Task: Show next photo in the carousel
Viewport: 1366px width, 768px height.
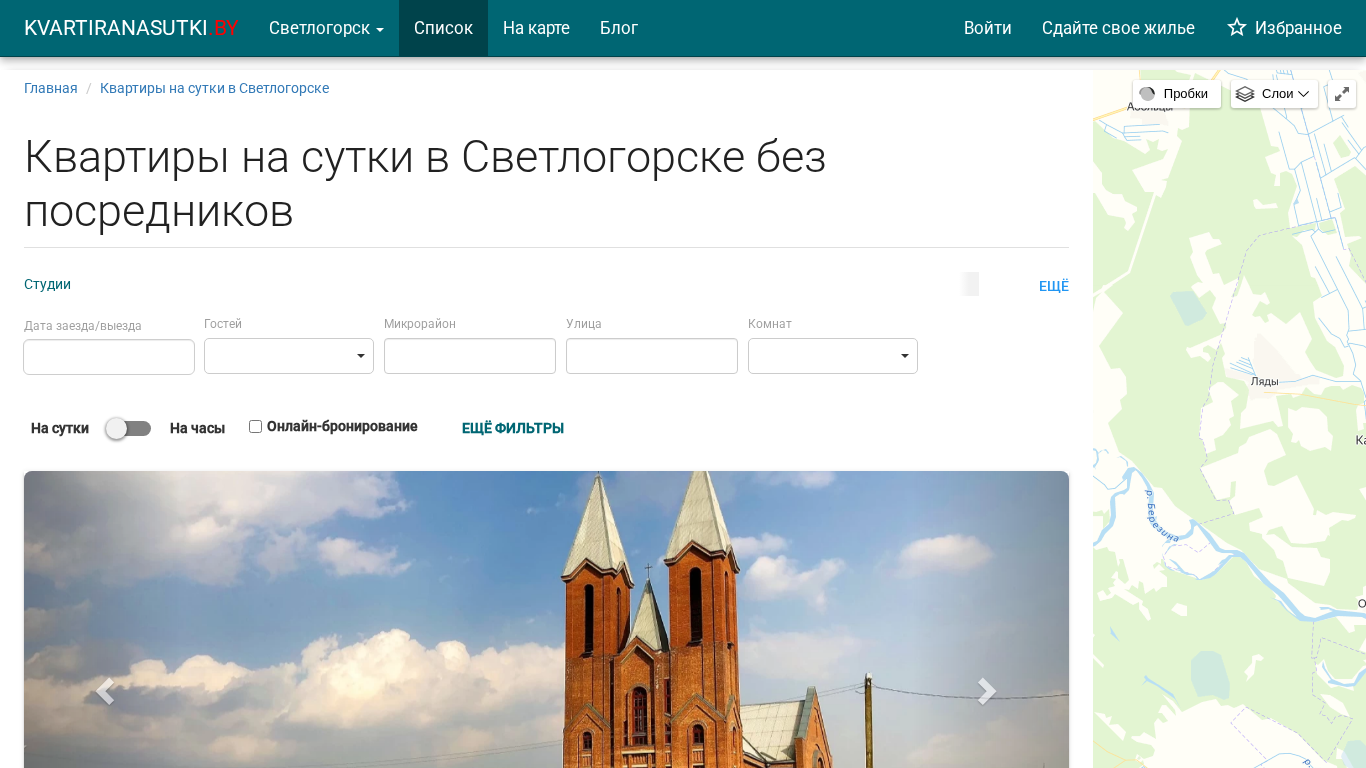Action: 987,691
